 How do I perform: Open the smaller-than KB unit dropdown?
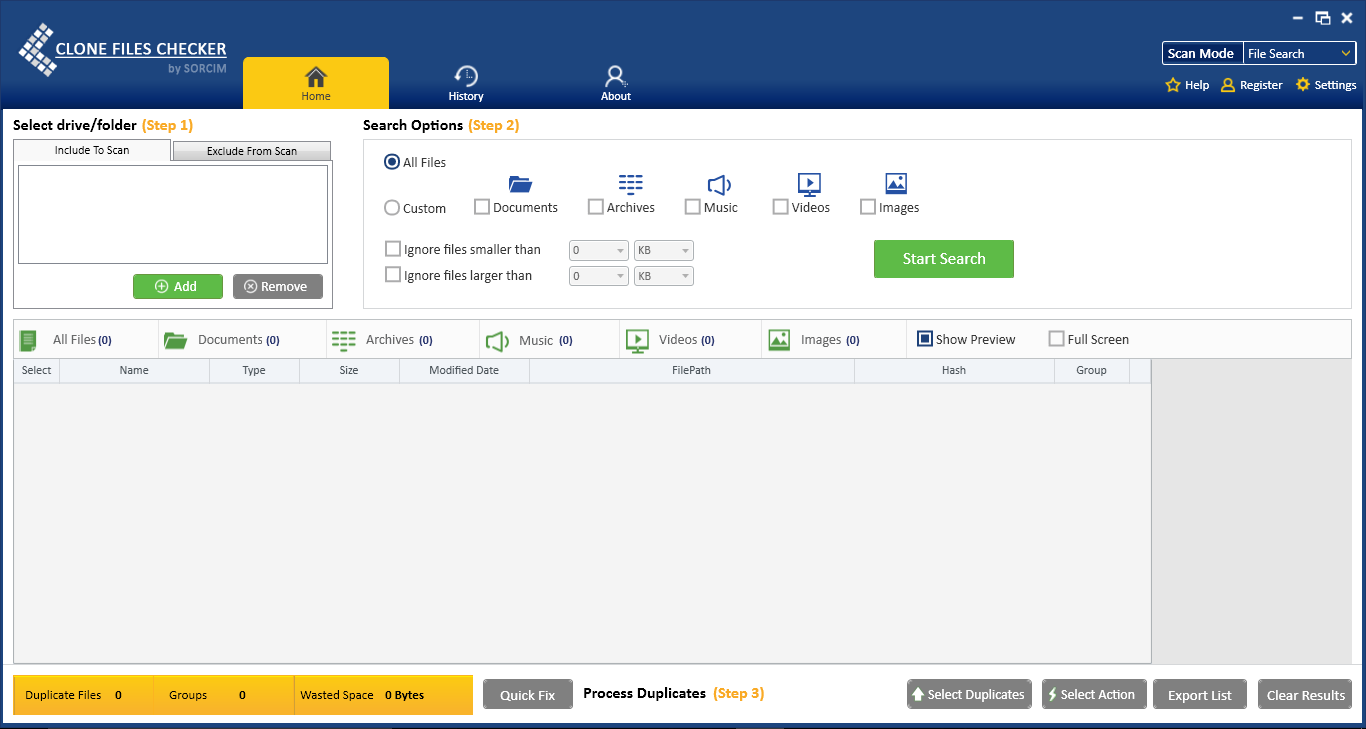(x=664, y=250)
